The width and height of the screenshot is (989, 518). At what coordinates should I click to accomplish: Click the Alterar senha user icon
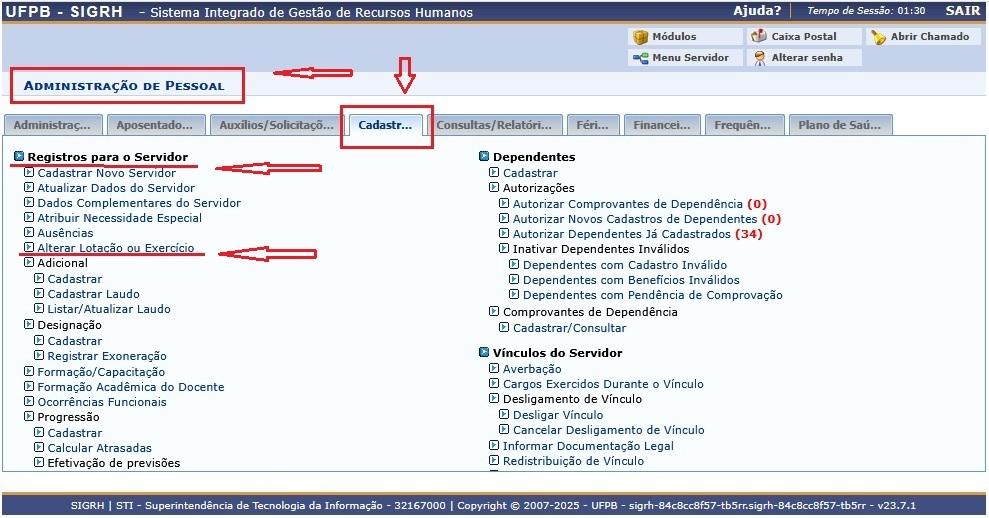click(759, 58)
